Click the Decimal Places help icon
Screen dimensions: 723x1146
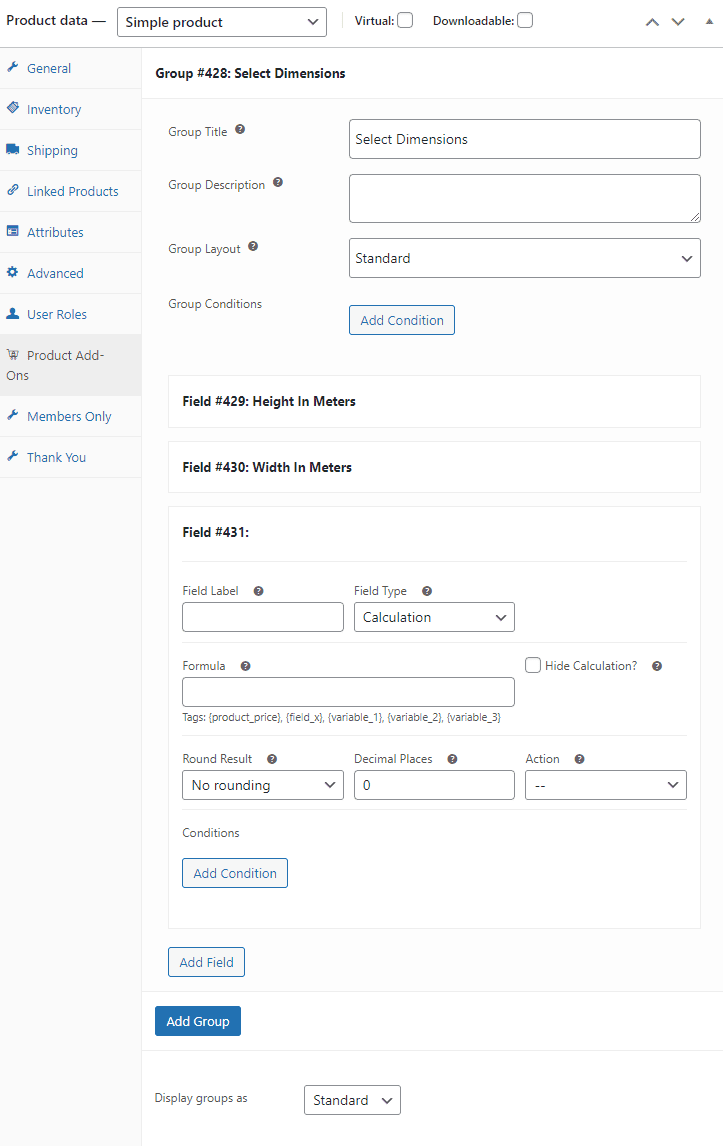point(453,759)
